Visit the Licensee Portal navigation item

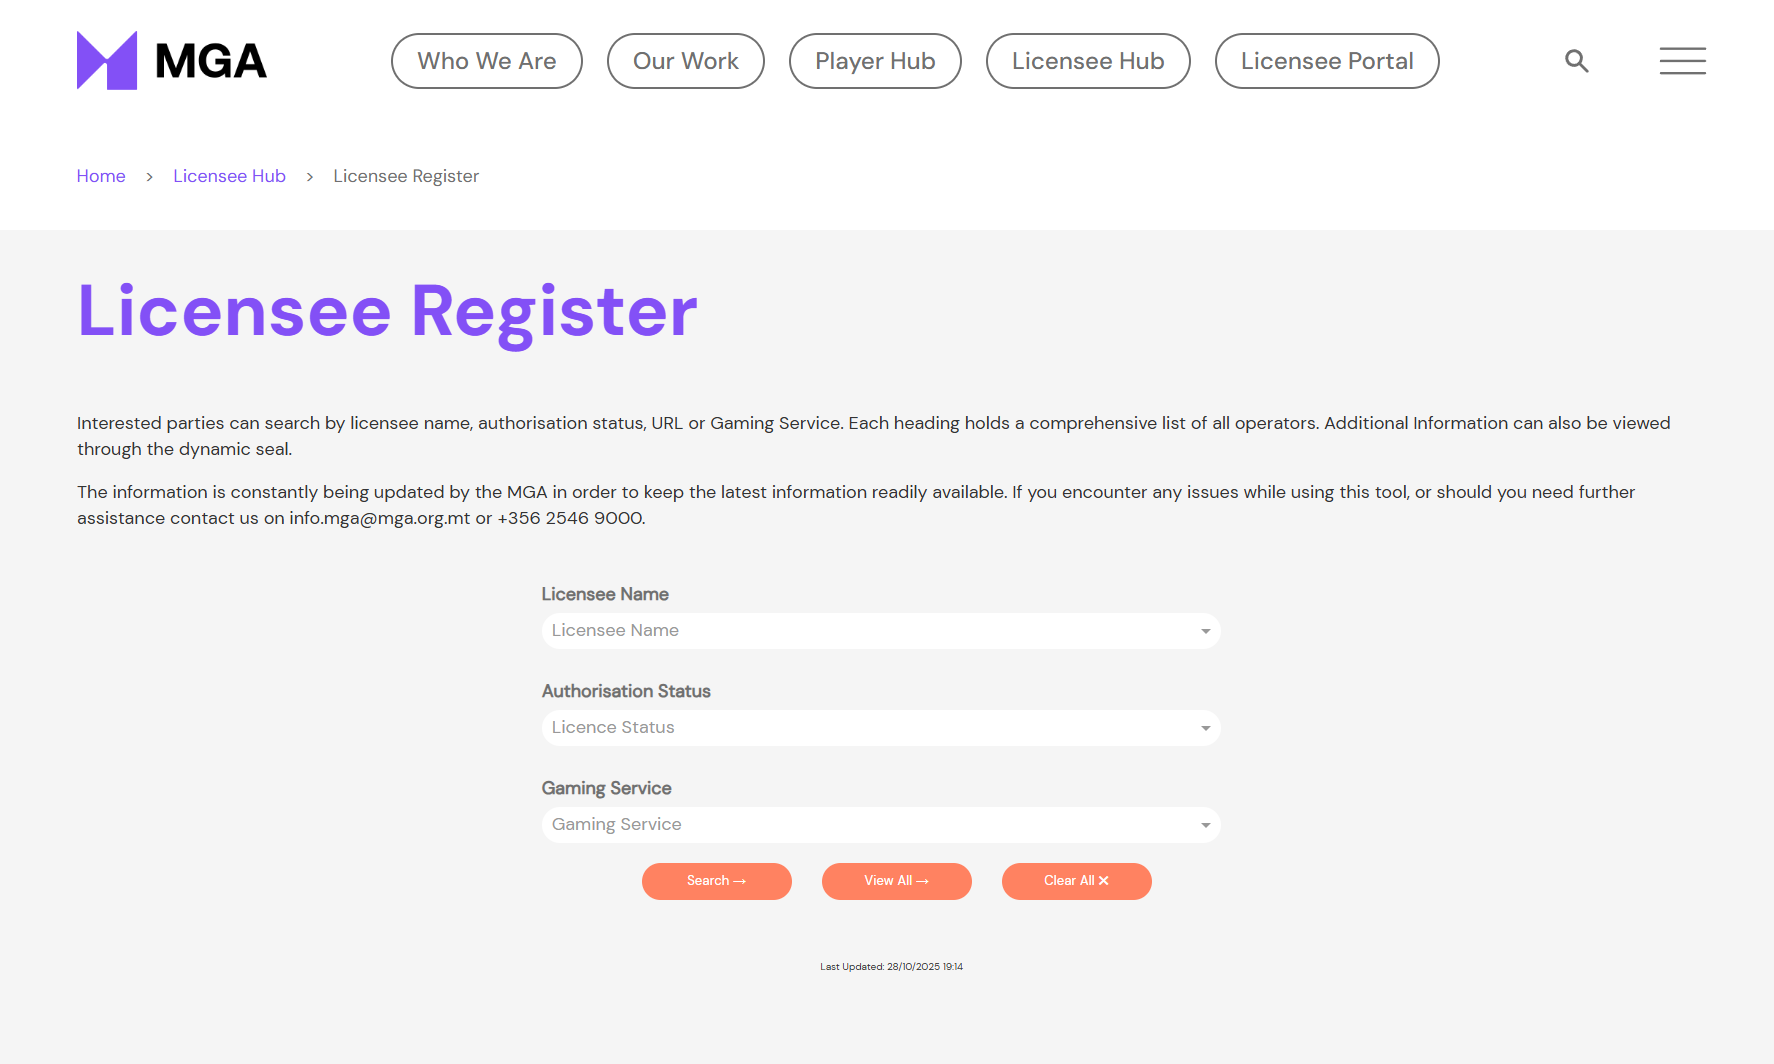tap(1326, 61)
